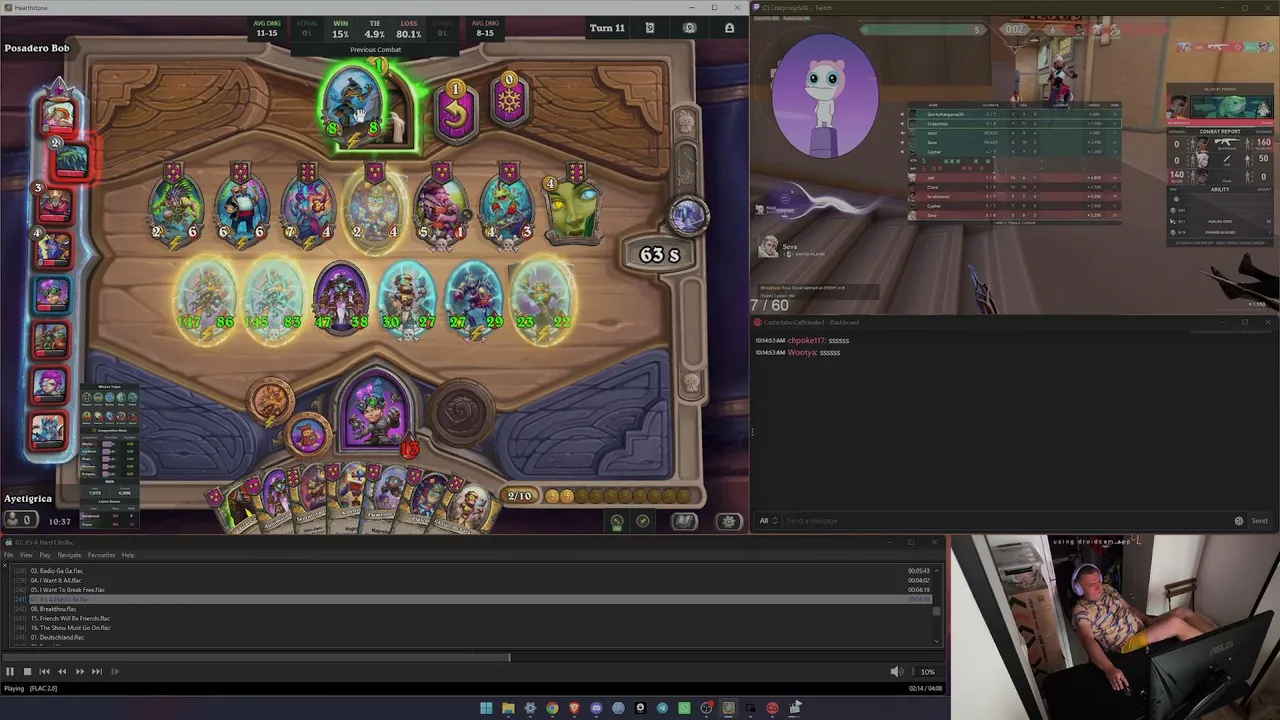Click the Turn 11 indicator
1280x720 pixels.
(x=607, y=28)
